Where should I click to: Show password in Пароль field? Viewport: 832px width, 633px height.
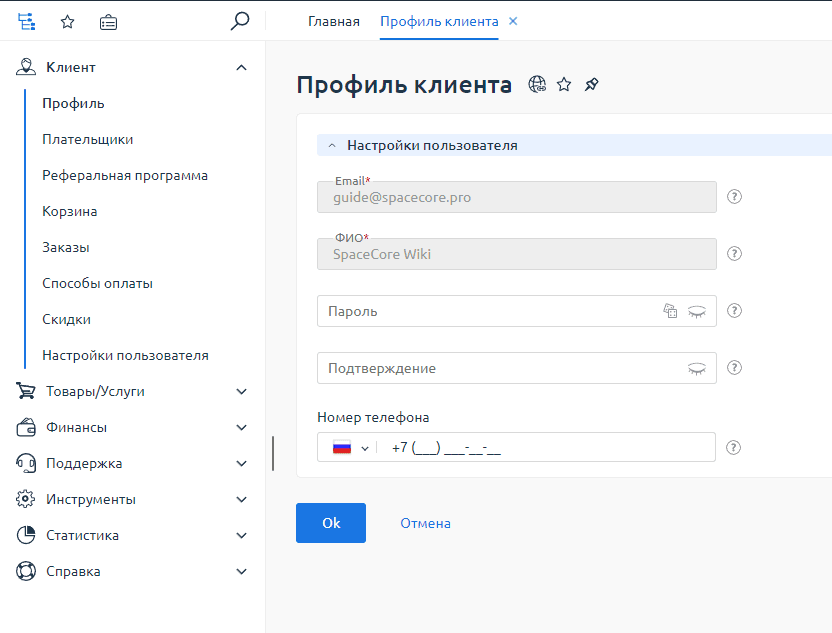click(x=696, y=311)
